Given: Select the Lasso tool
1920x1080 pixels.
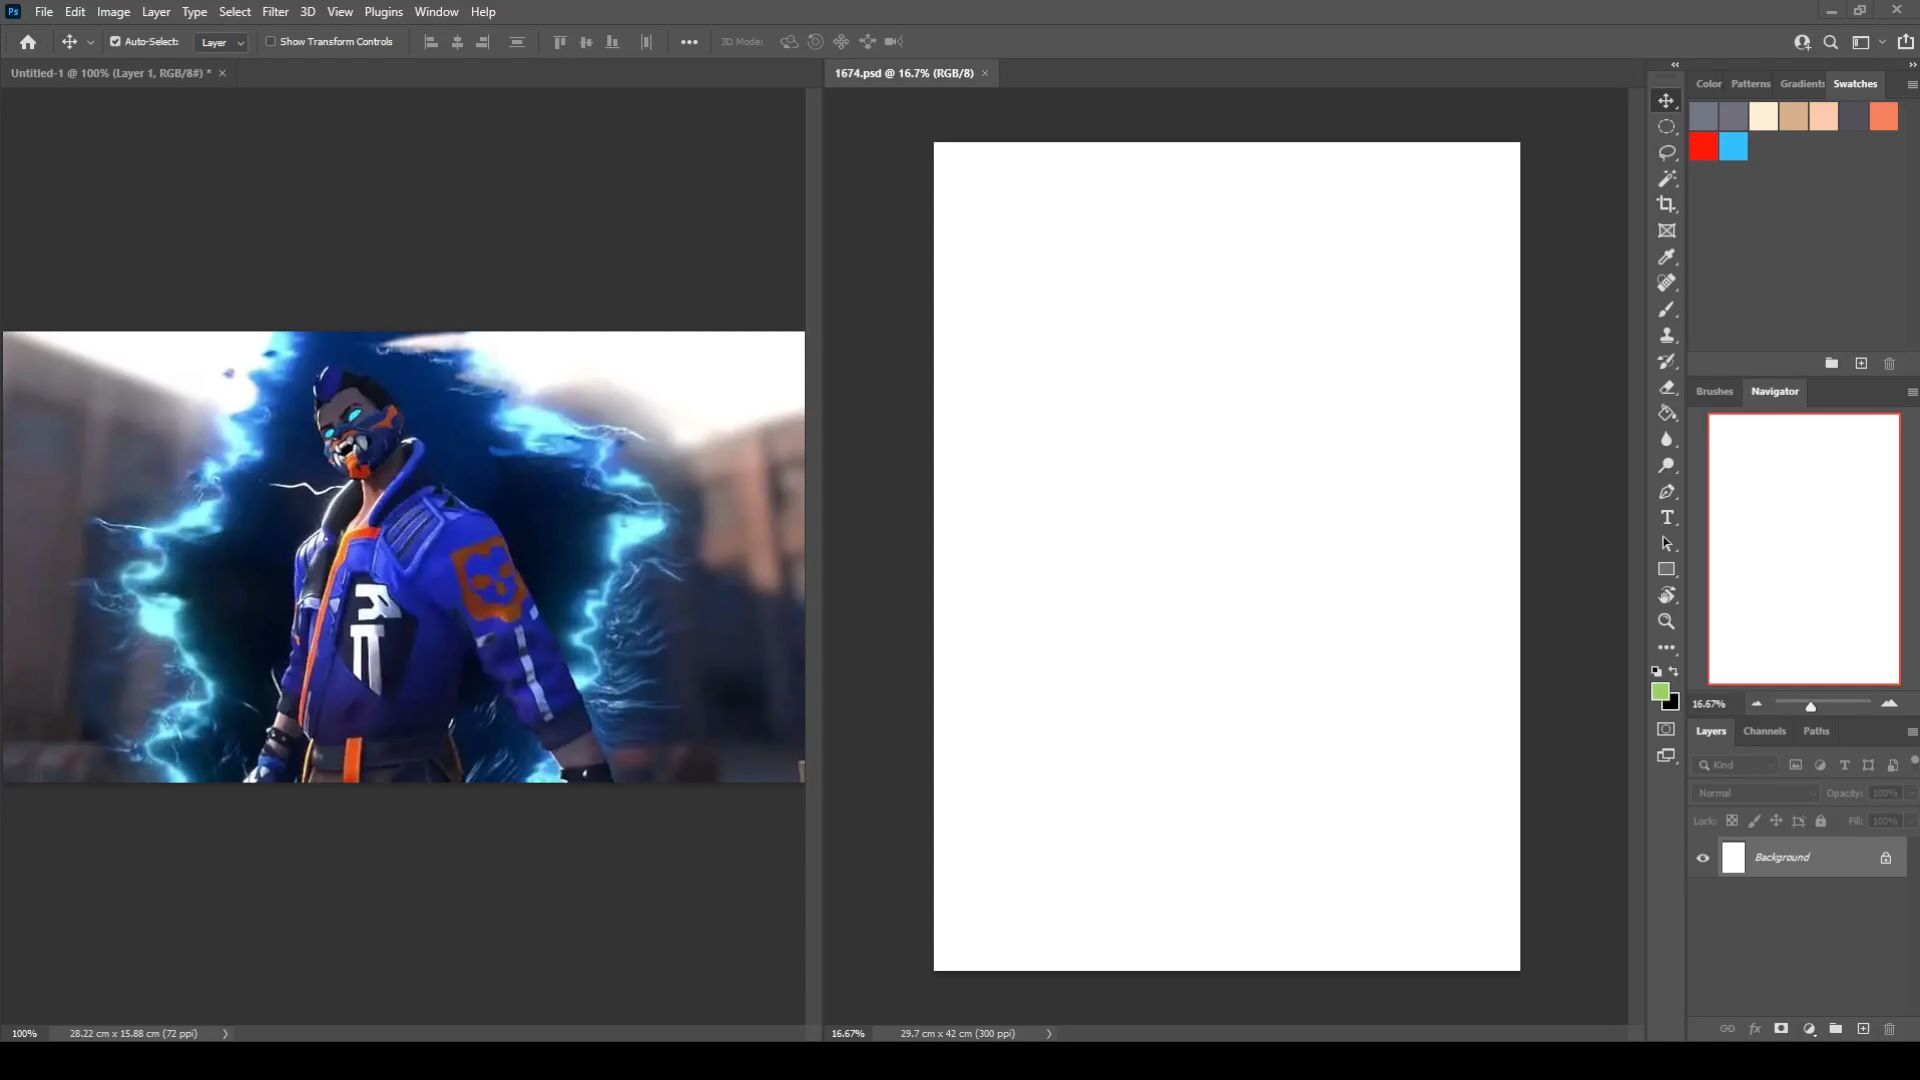Looking at the screenshot, I should [x=1666, y=153].
